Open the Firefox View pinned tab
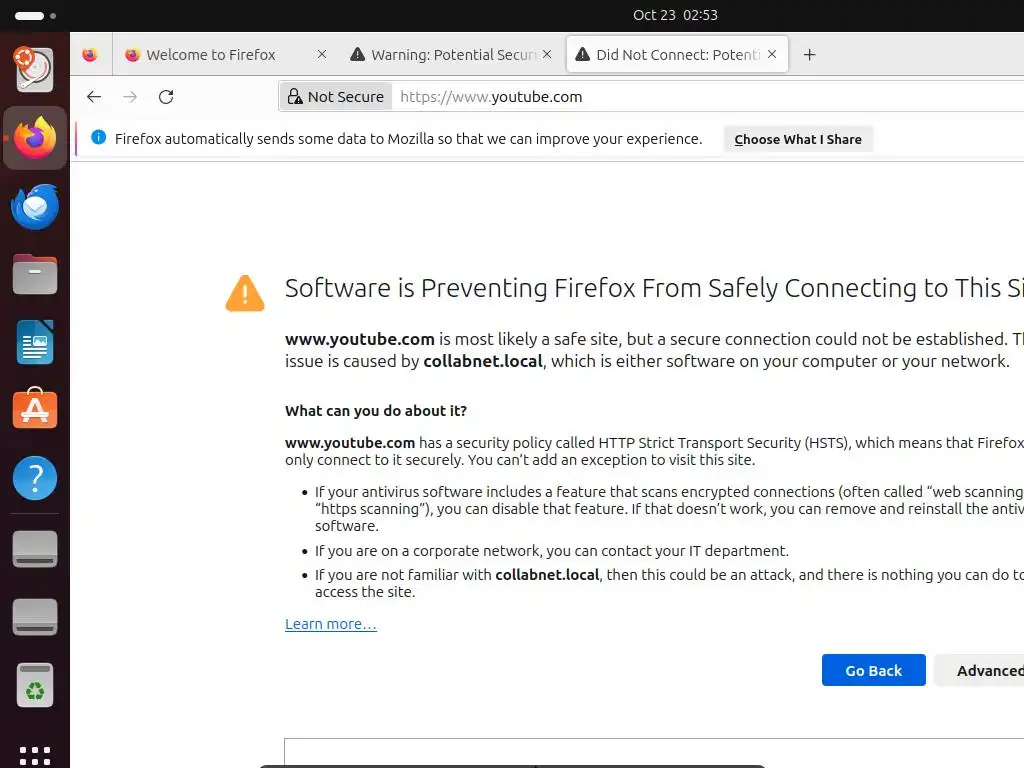The height and width of the screenshot is (768, 1024). coord(90,55)
